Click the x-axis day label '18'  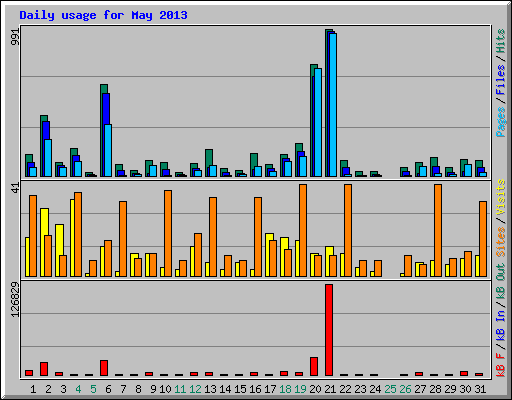click(285, 389)
